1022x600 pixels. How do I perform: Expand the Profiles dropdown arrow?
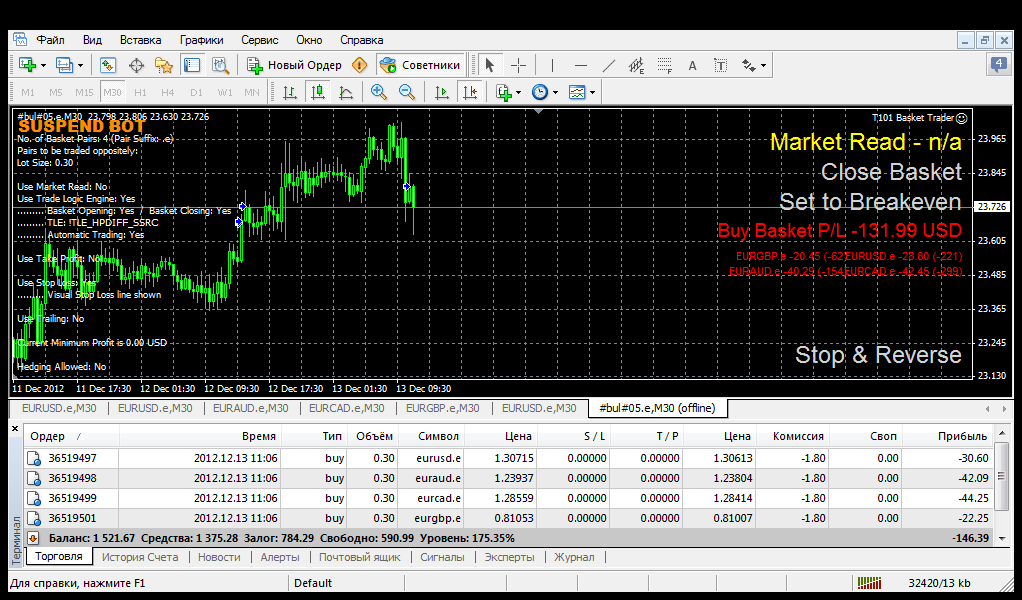[80, 65]
